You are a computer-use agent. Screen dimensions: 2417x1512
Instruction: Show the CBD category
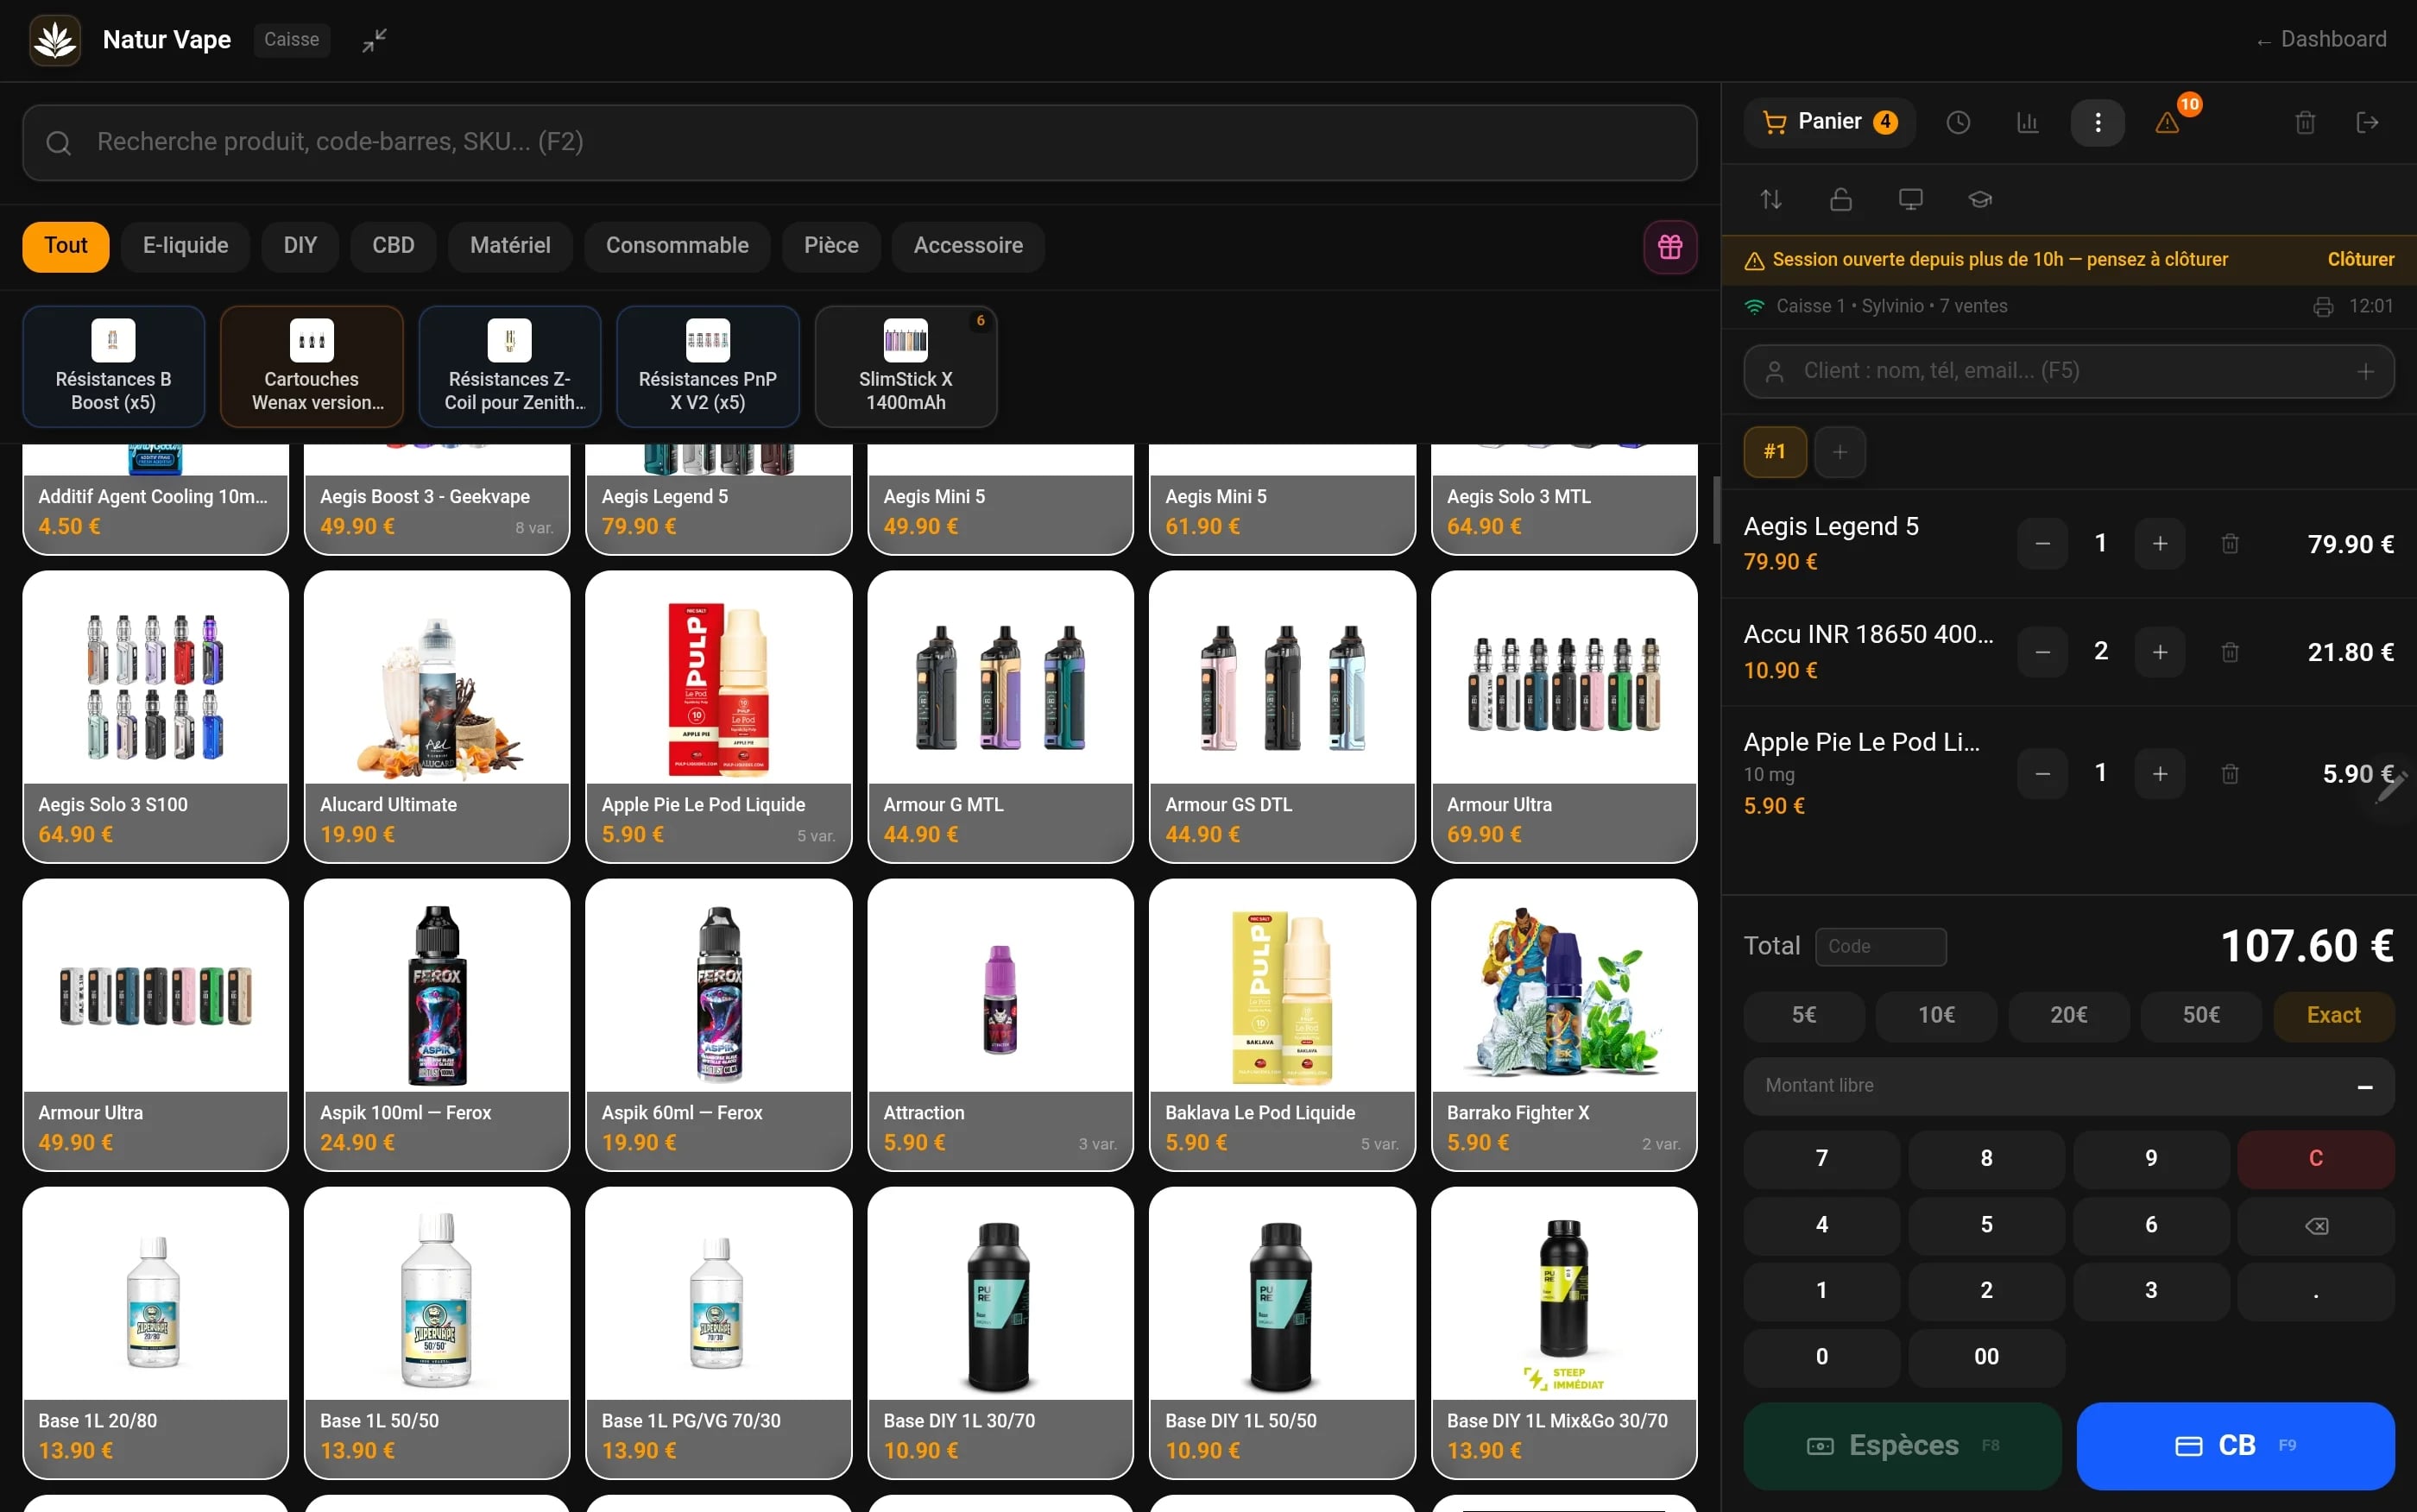coord(393,246)
